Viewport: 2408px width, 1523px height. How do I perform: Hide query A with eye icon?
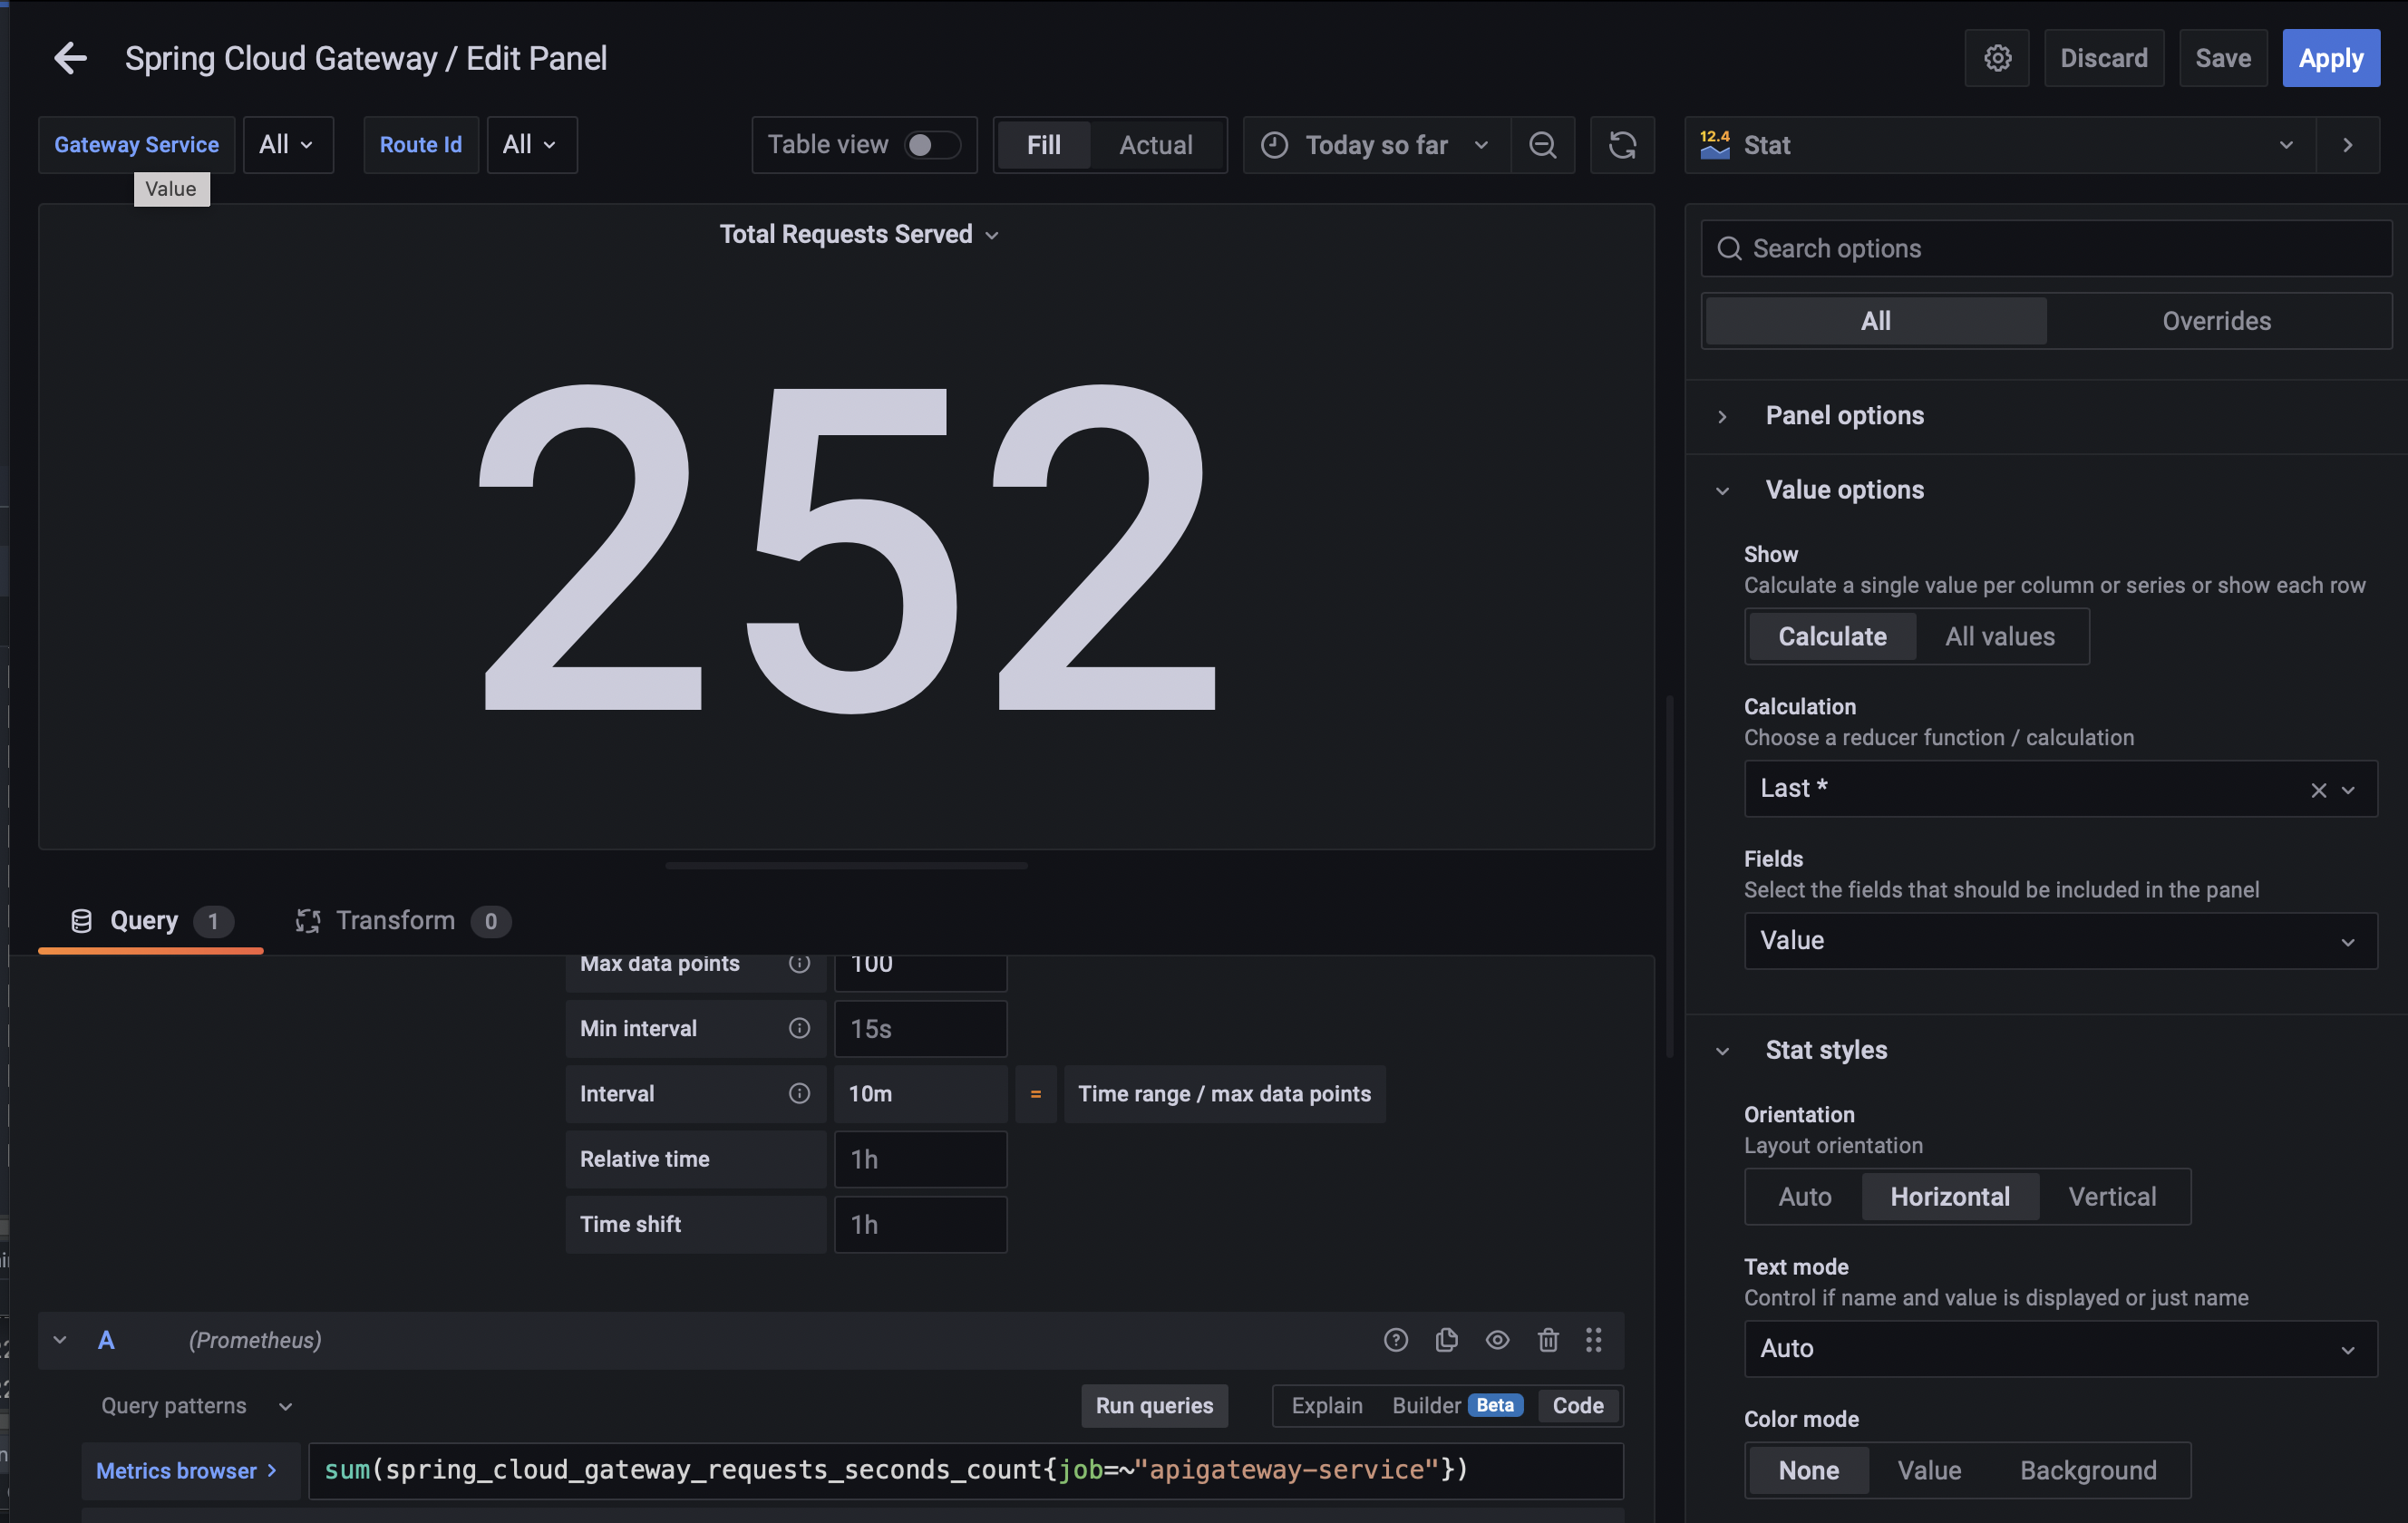[x=1496, y=1340]
